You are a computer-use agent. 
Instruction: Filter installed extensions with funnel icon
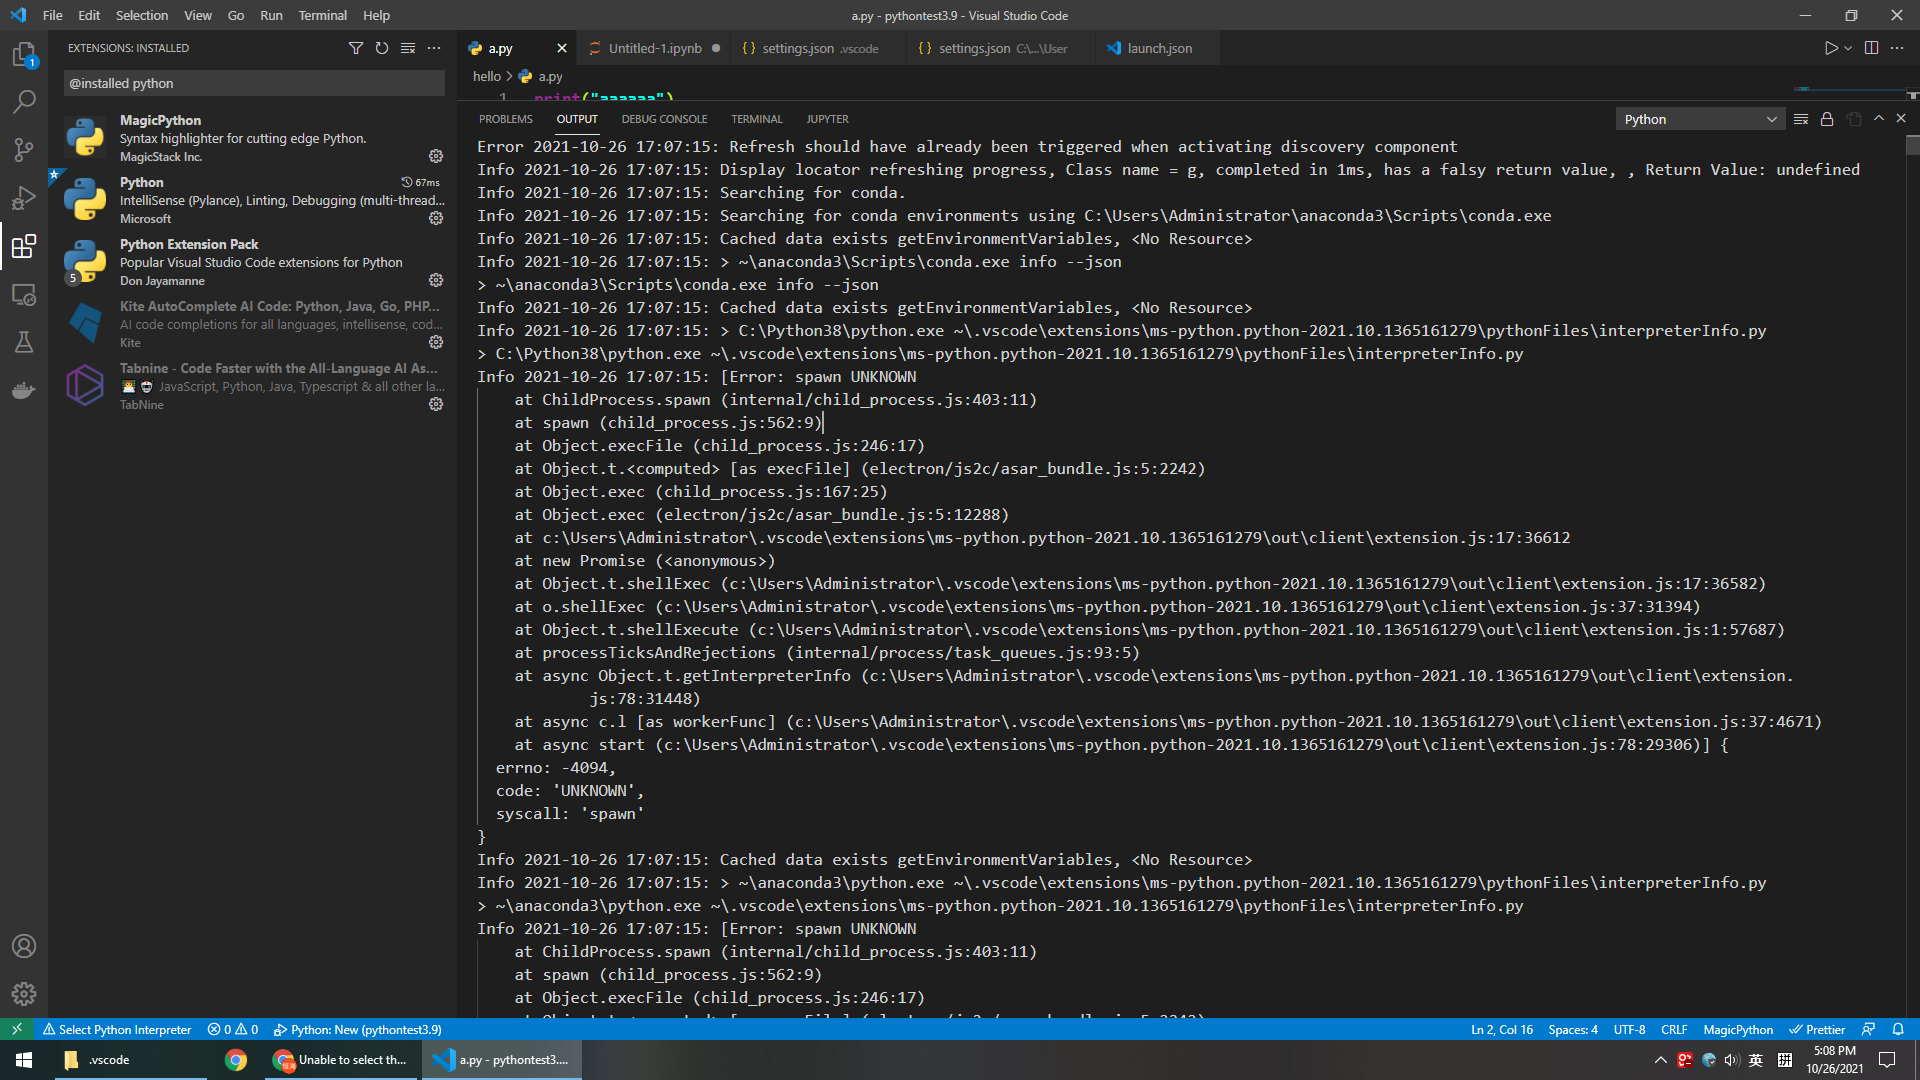coord(356,48)
